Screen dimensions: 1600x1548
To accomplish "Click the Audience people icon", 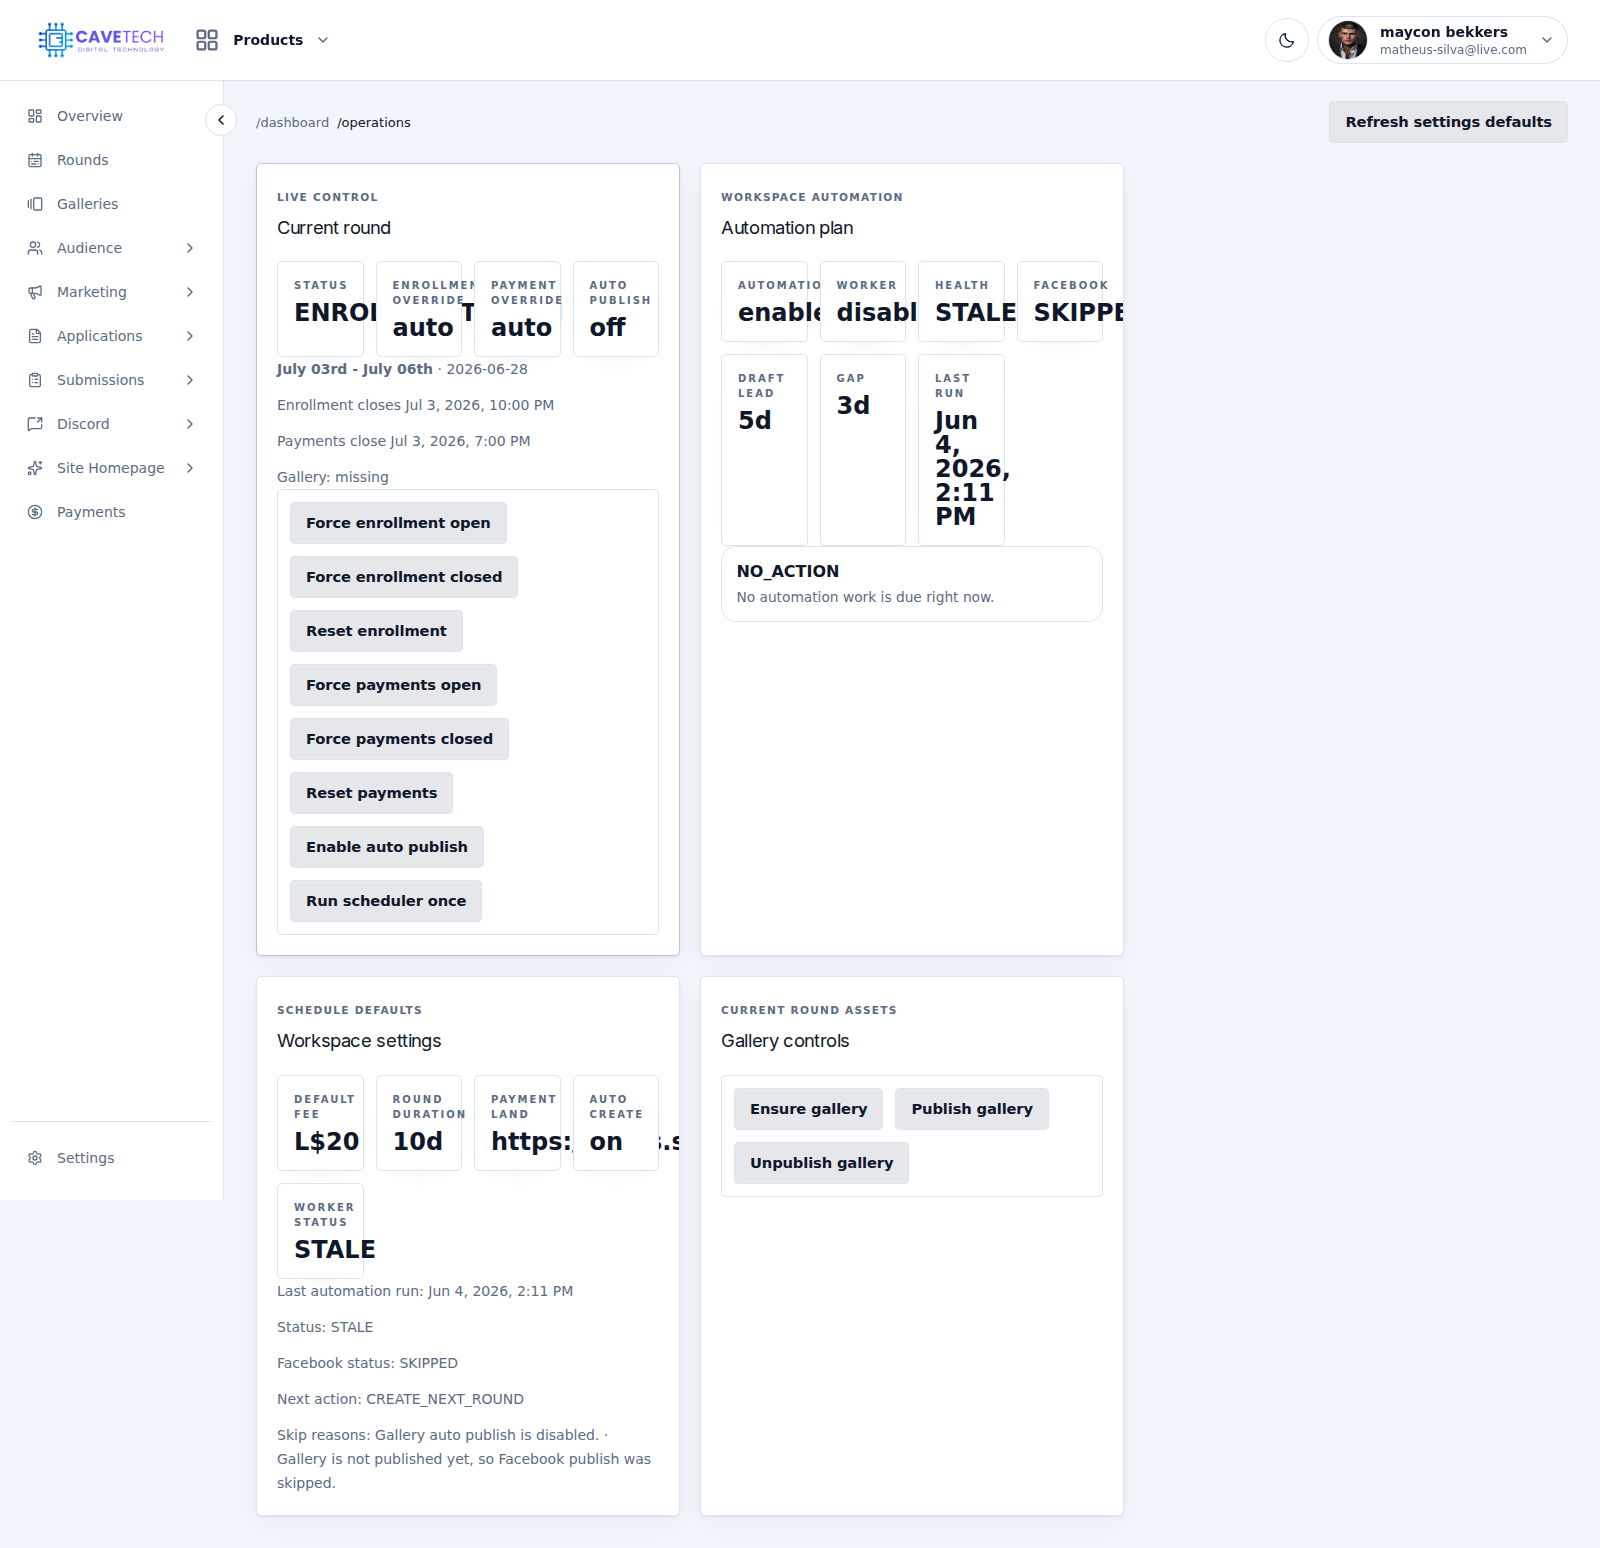I will click(x=35, y=248).
